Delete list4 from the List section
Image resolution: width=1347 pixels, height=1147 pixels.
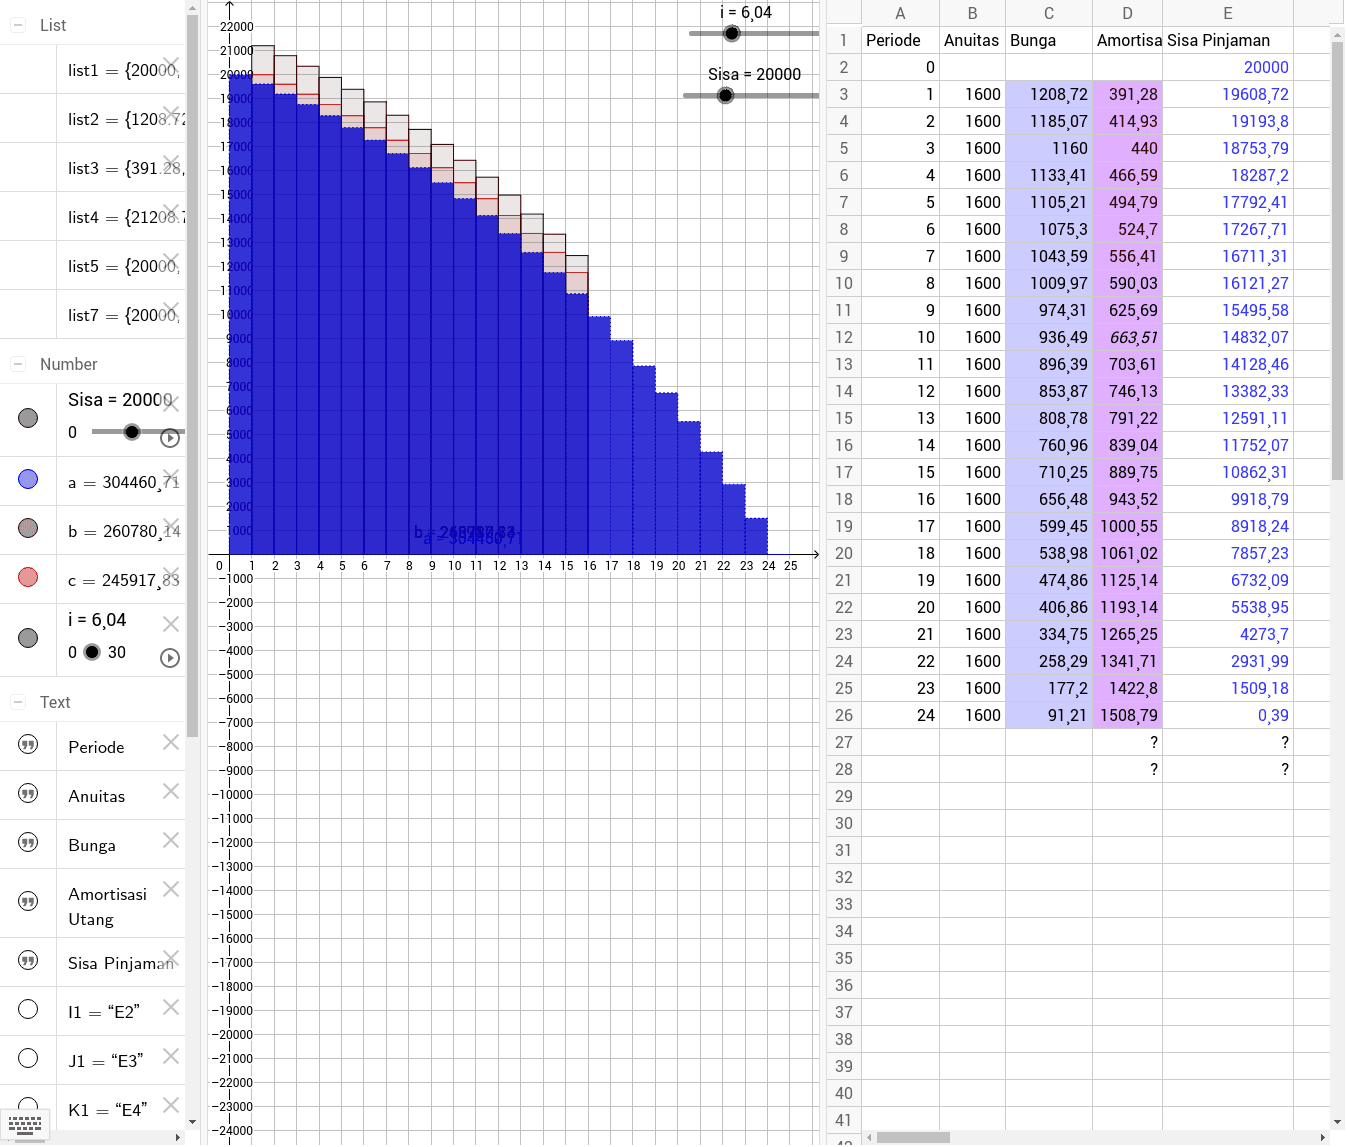pos(171,211)
